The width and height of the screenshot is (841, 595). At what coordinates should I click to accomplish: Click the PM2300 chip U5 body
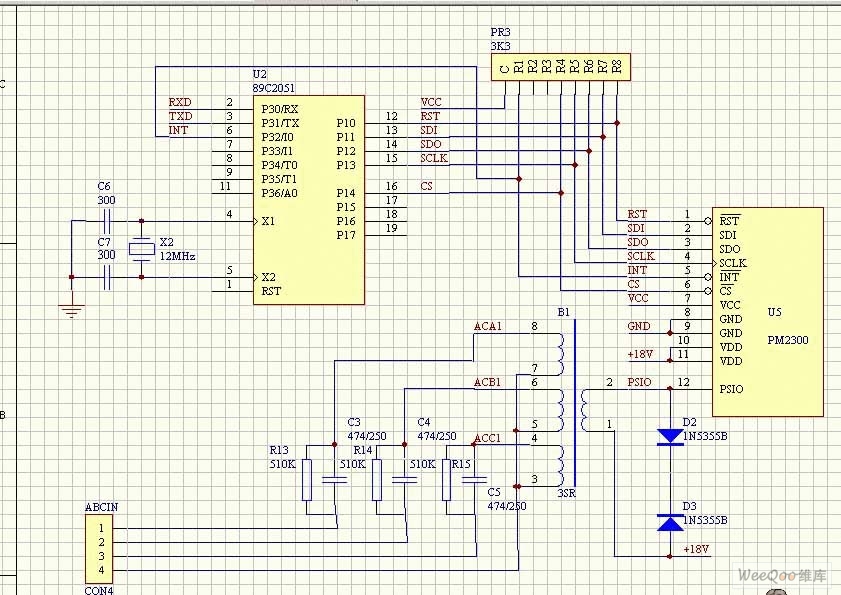tap(766, 311)
